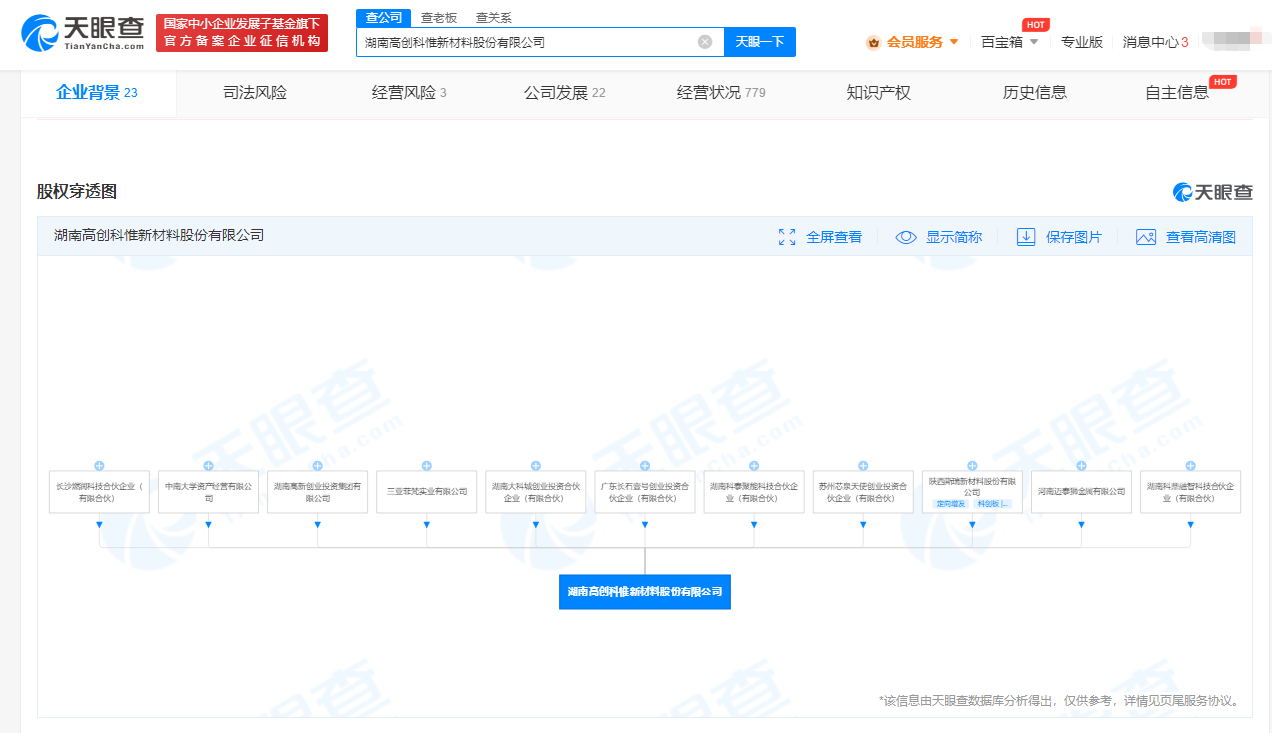
Task: Switch to the 历史信息 tab
Action: point(1035,93)
